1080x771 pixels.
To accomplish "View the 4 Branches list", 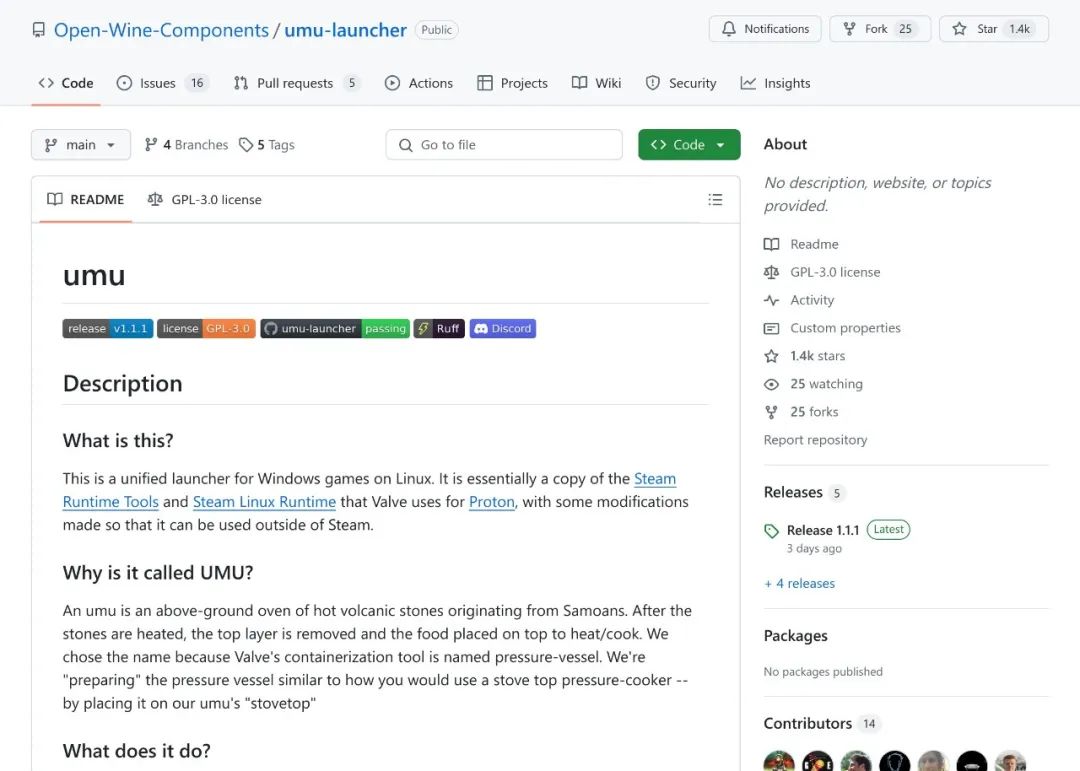I will (187, 145).
